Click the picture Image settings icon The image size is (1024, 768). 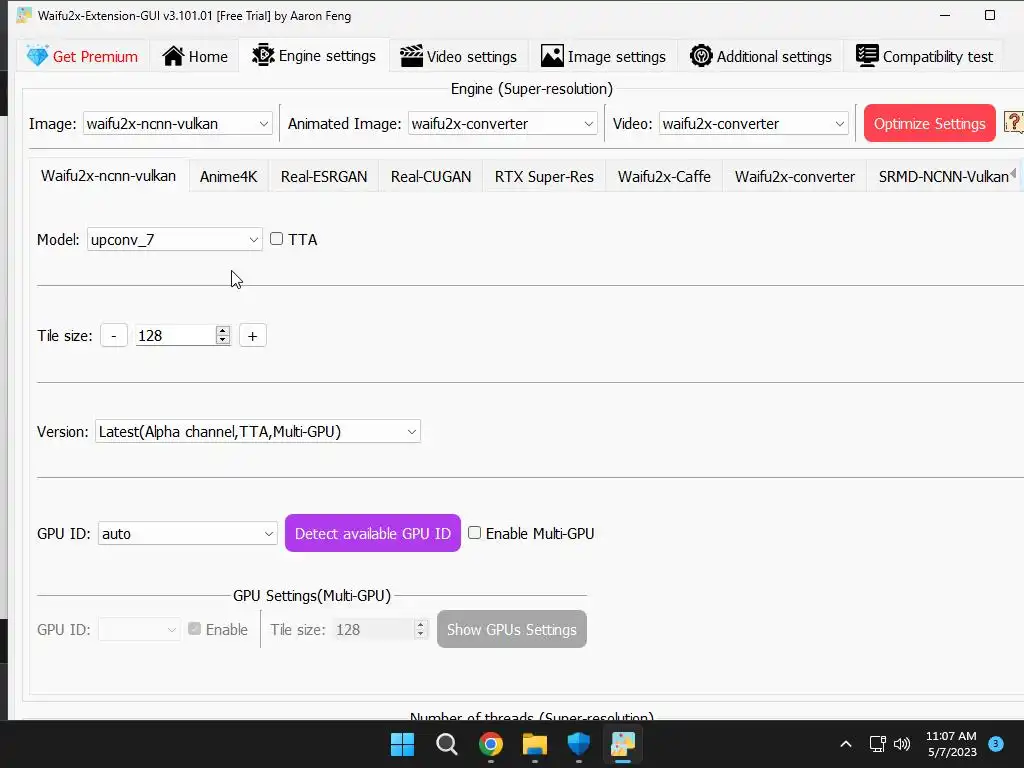(552, 56)
